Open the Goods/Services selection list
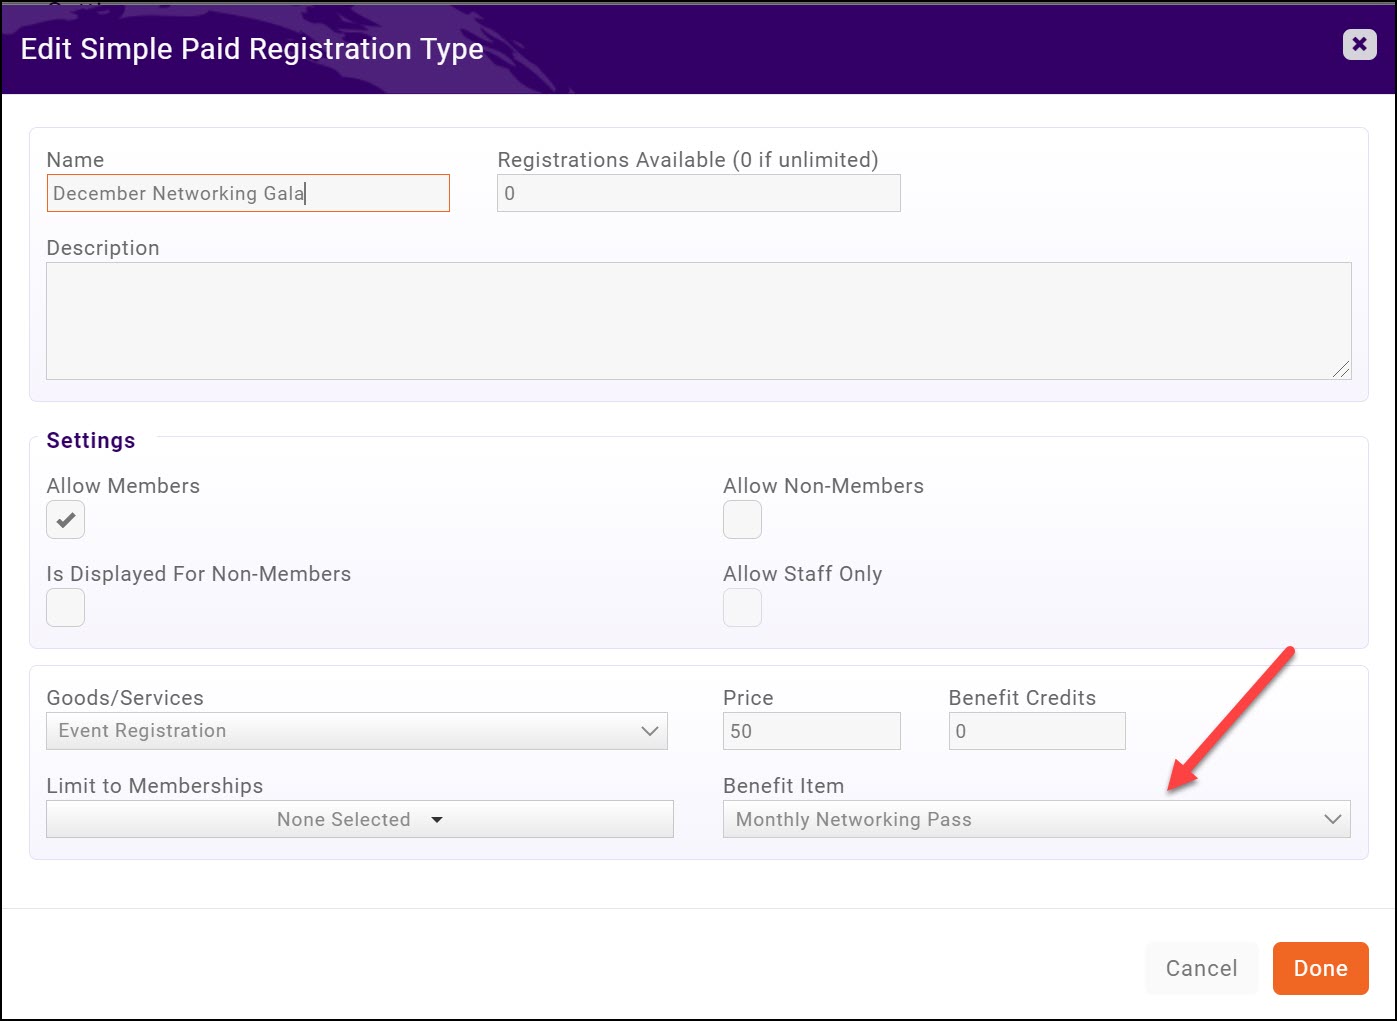The height and width of the screenshot is (1021, 1397). point(356,731)
